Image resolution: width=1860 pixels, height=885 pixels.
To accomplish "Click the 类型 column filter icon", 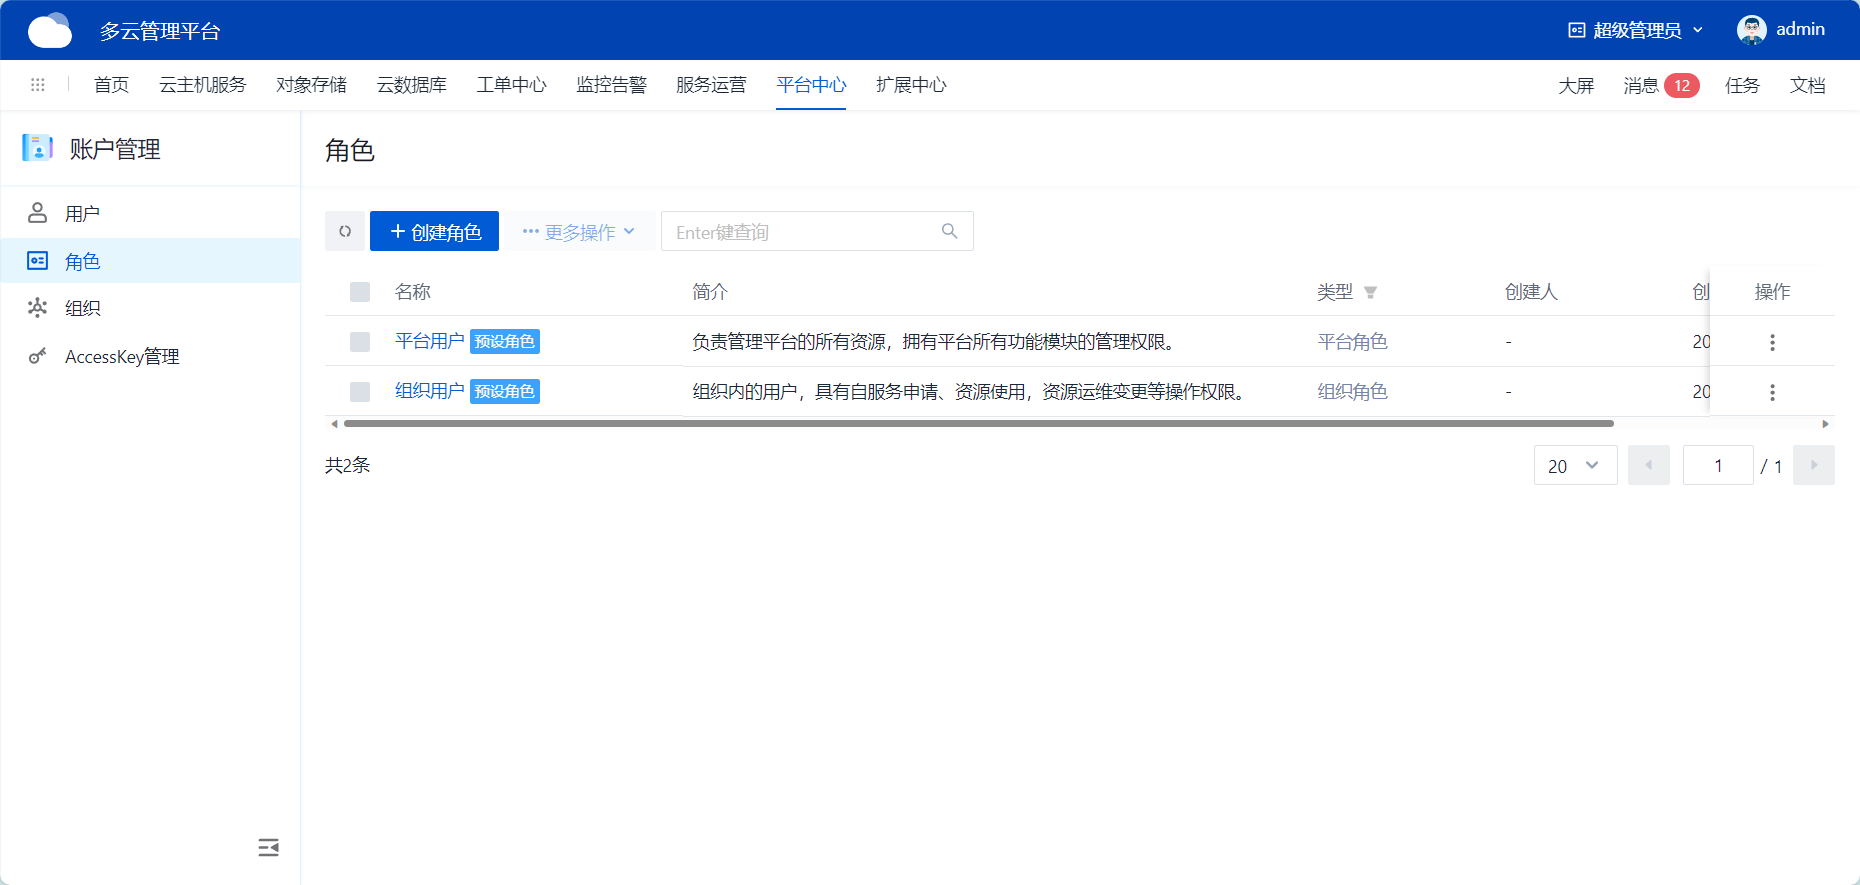I will point(1370,293).
